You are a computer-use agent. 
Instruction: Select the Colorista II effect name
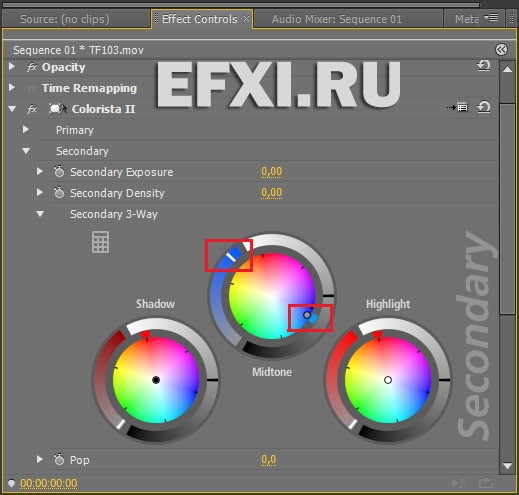click(103, 109)
